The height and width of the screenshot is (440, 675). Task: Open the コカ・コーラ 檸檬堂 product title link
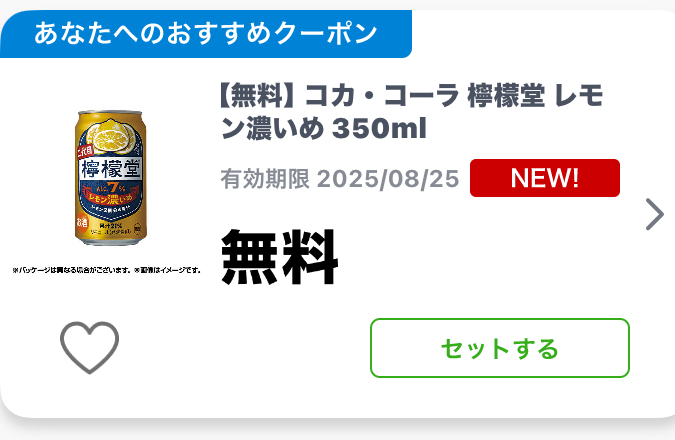(x=411, y=112)
